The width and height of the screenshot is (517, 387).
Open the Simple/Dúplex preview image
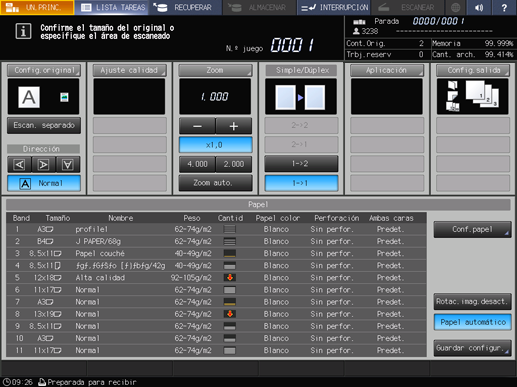coord(301,97)
